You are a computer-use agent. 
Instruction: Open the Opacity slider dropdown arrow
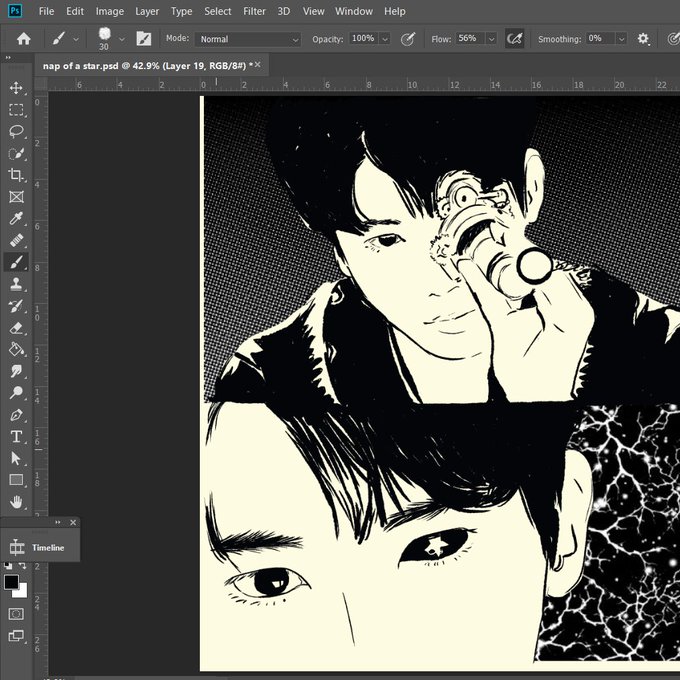pos(385,39)
